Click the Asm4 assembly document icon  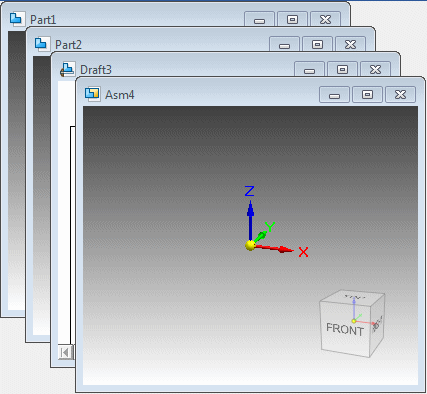[92, 94]
